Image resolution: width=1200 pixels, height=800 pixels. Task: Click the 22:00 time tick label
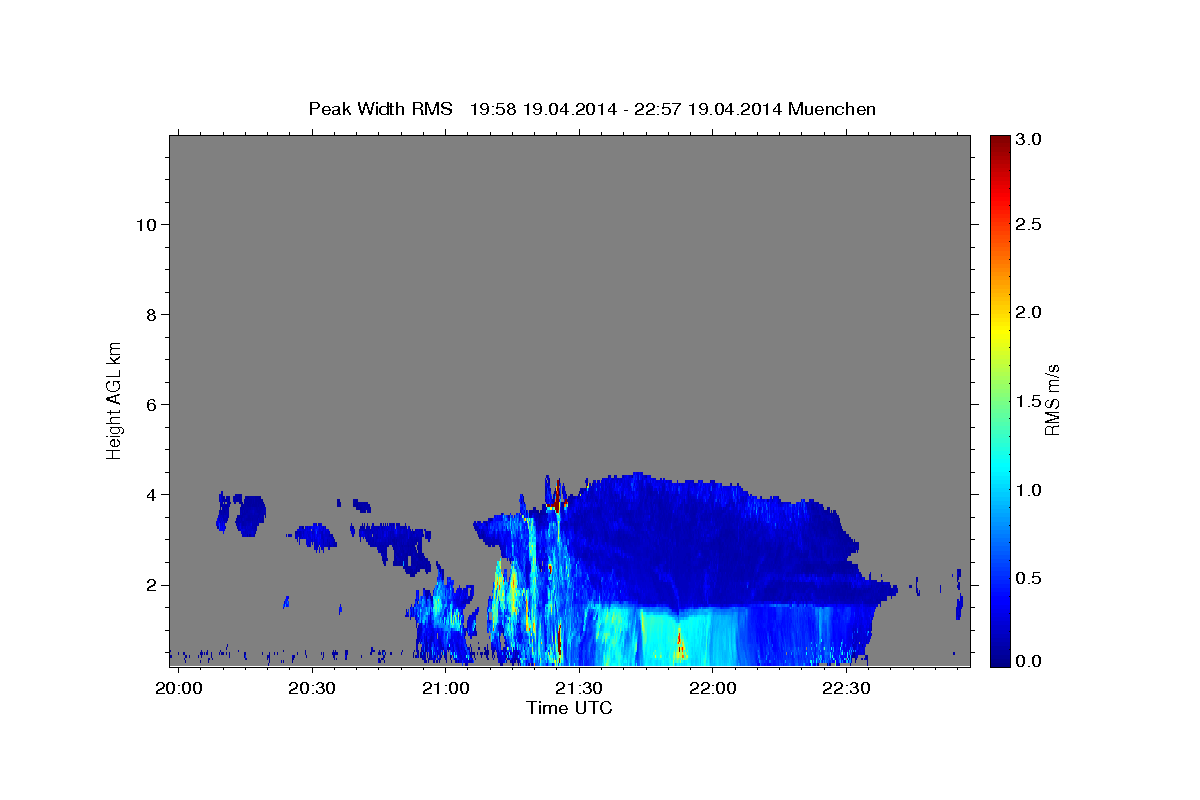712,688
